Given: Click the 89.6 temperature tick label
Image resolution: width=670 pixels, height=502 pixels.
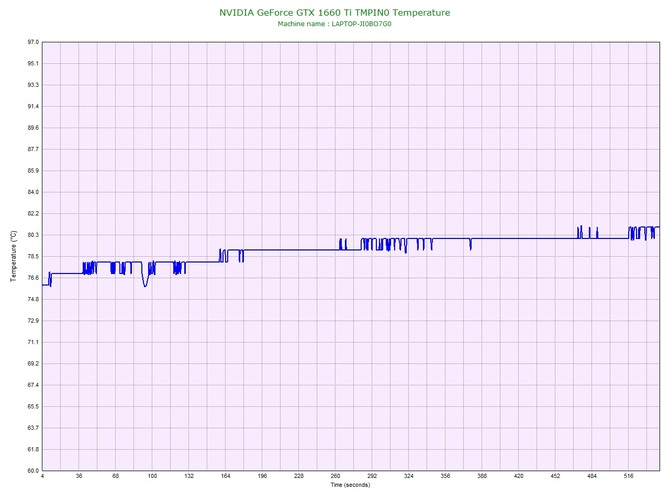Looking at the screenshot, I should pyautogui.click(x=32, y=128).
